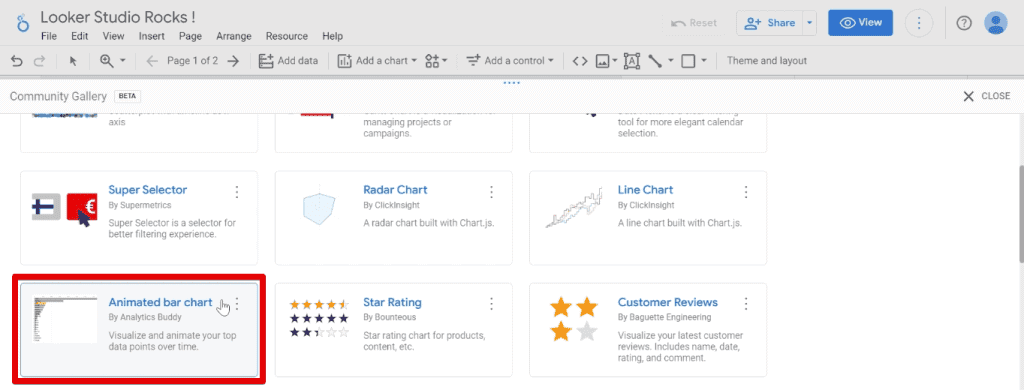Open the File menu

click(48, 37)
